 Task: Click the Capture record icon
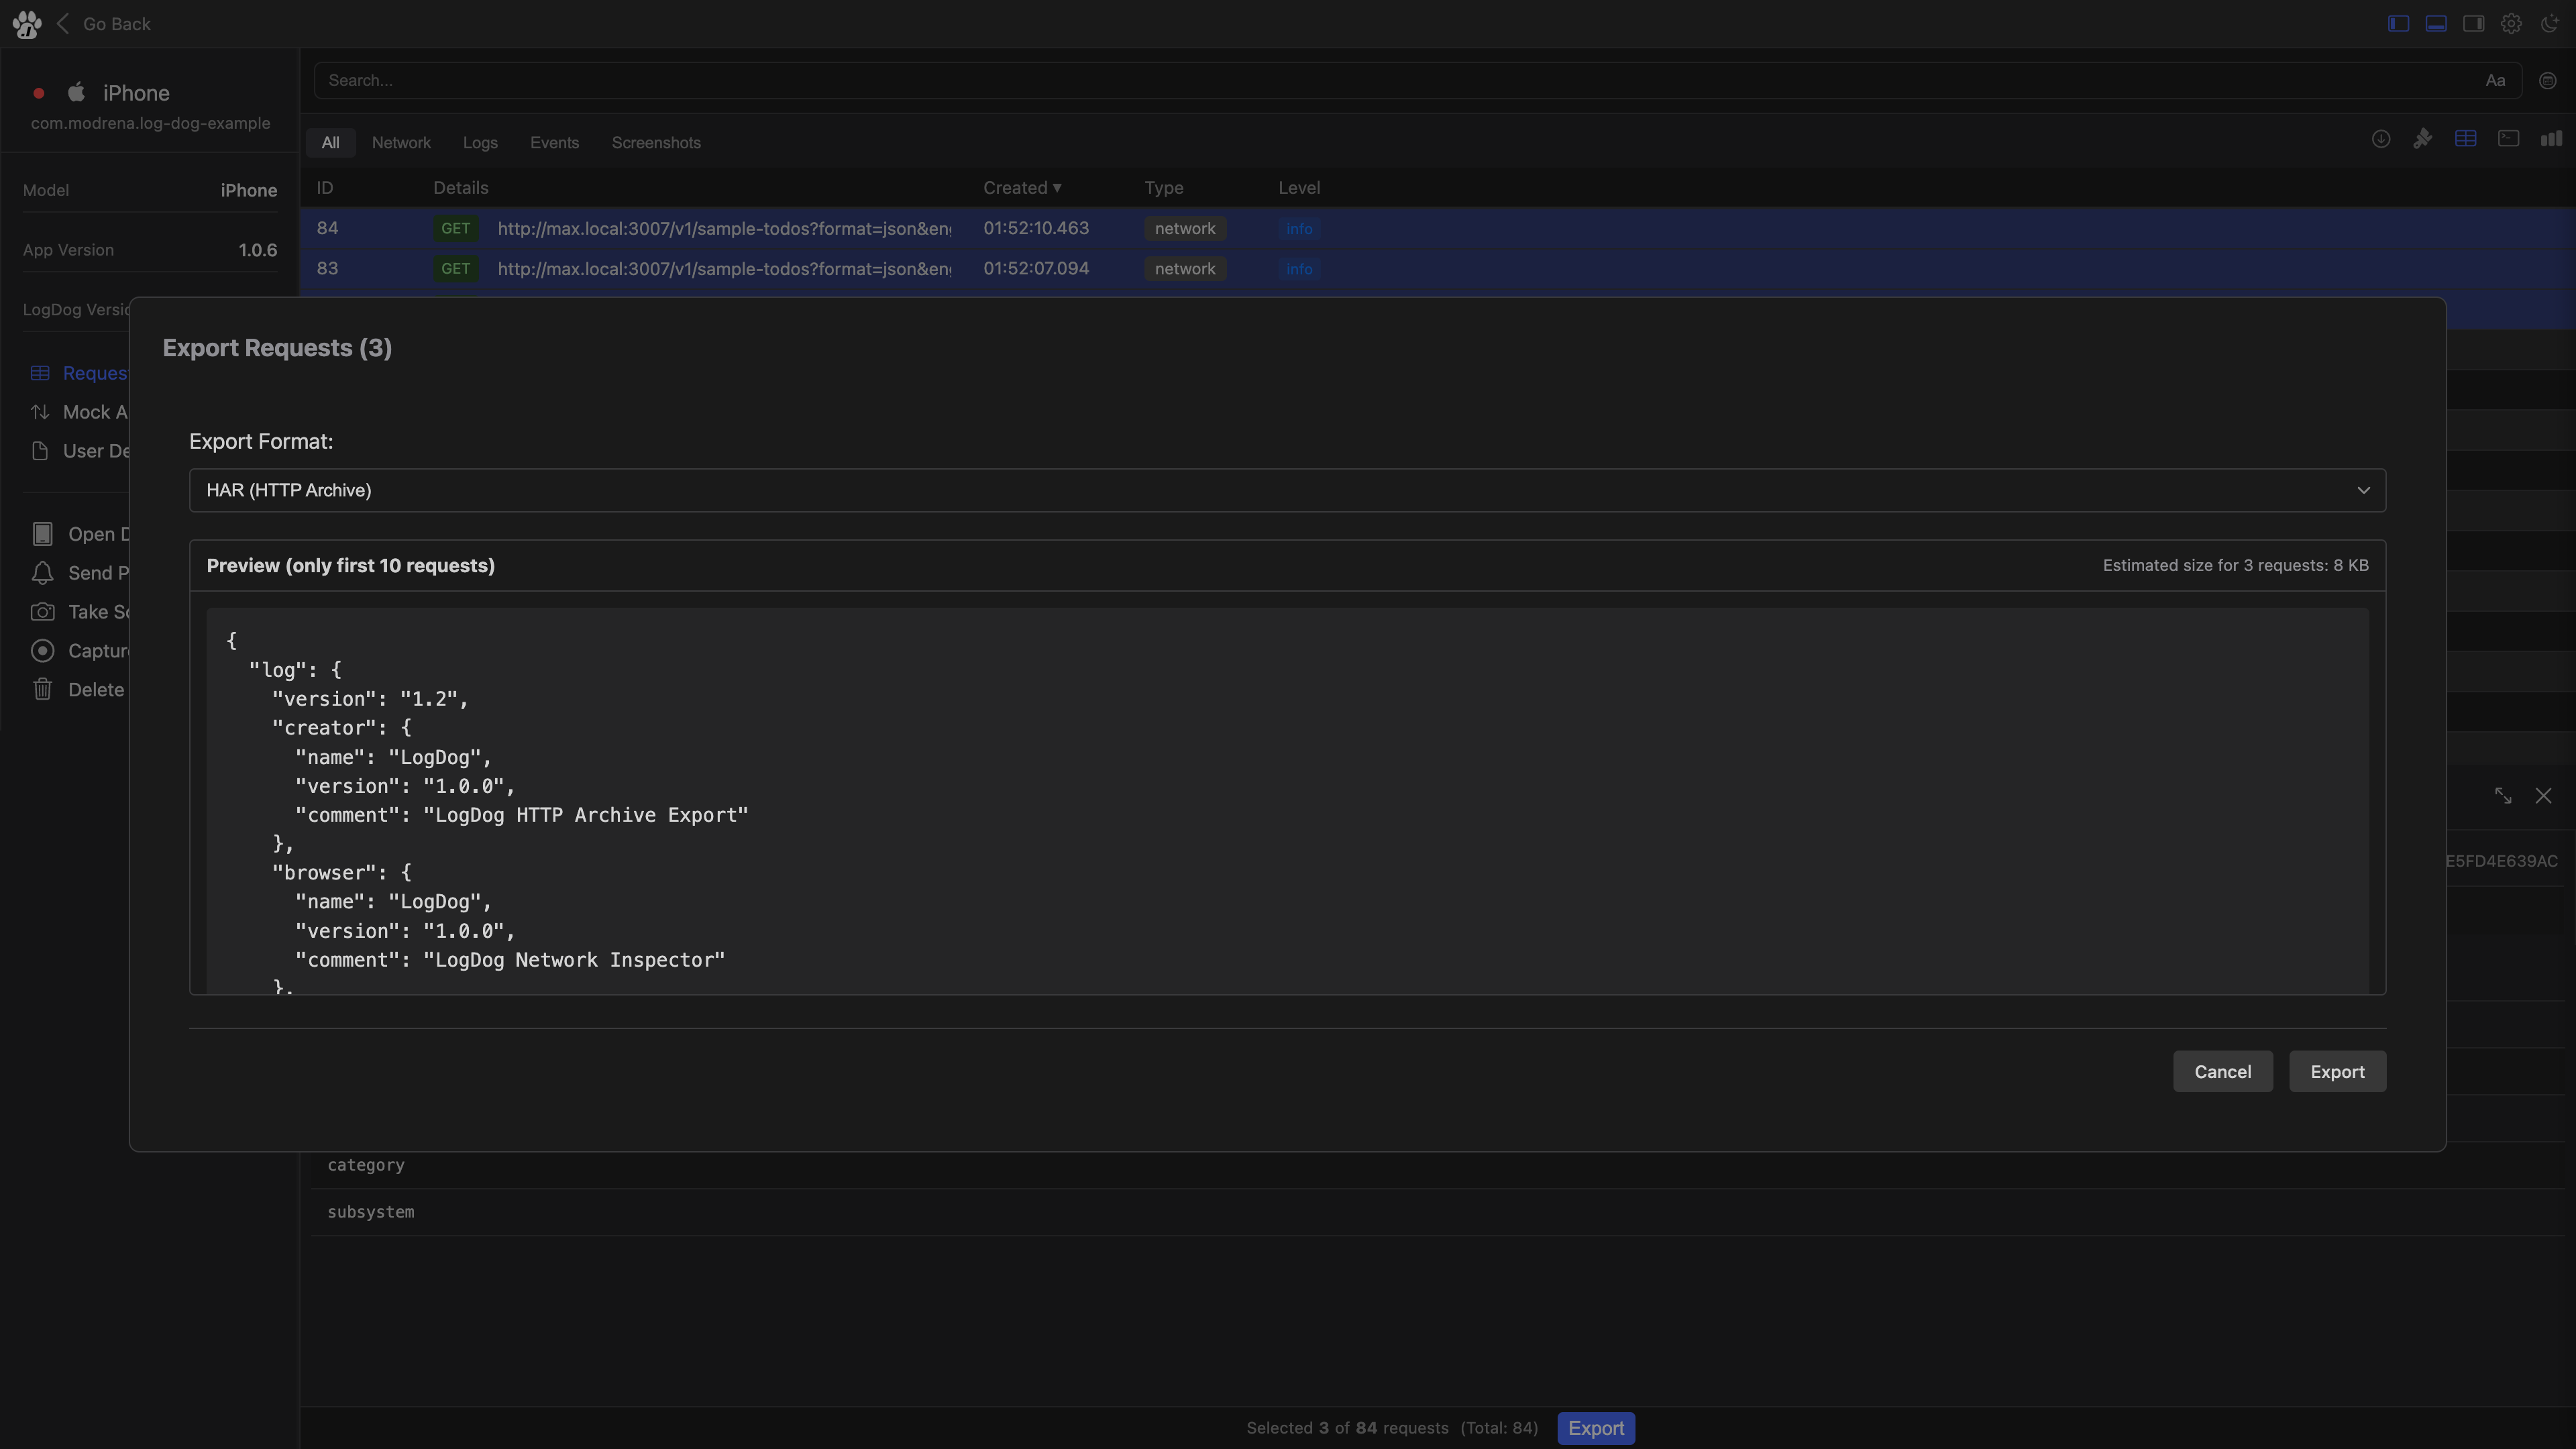point(42,651)
